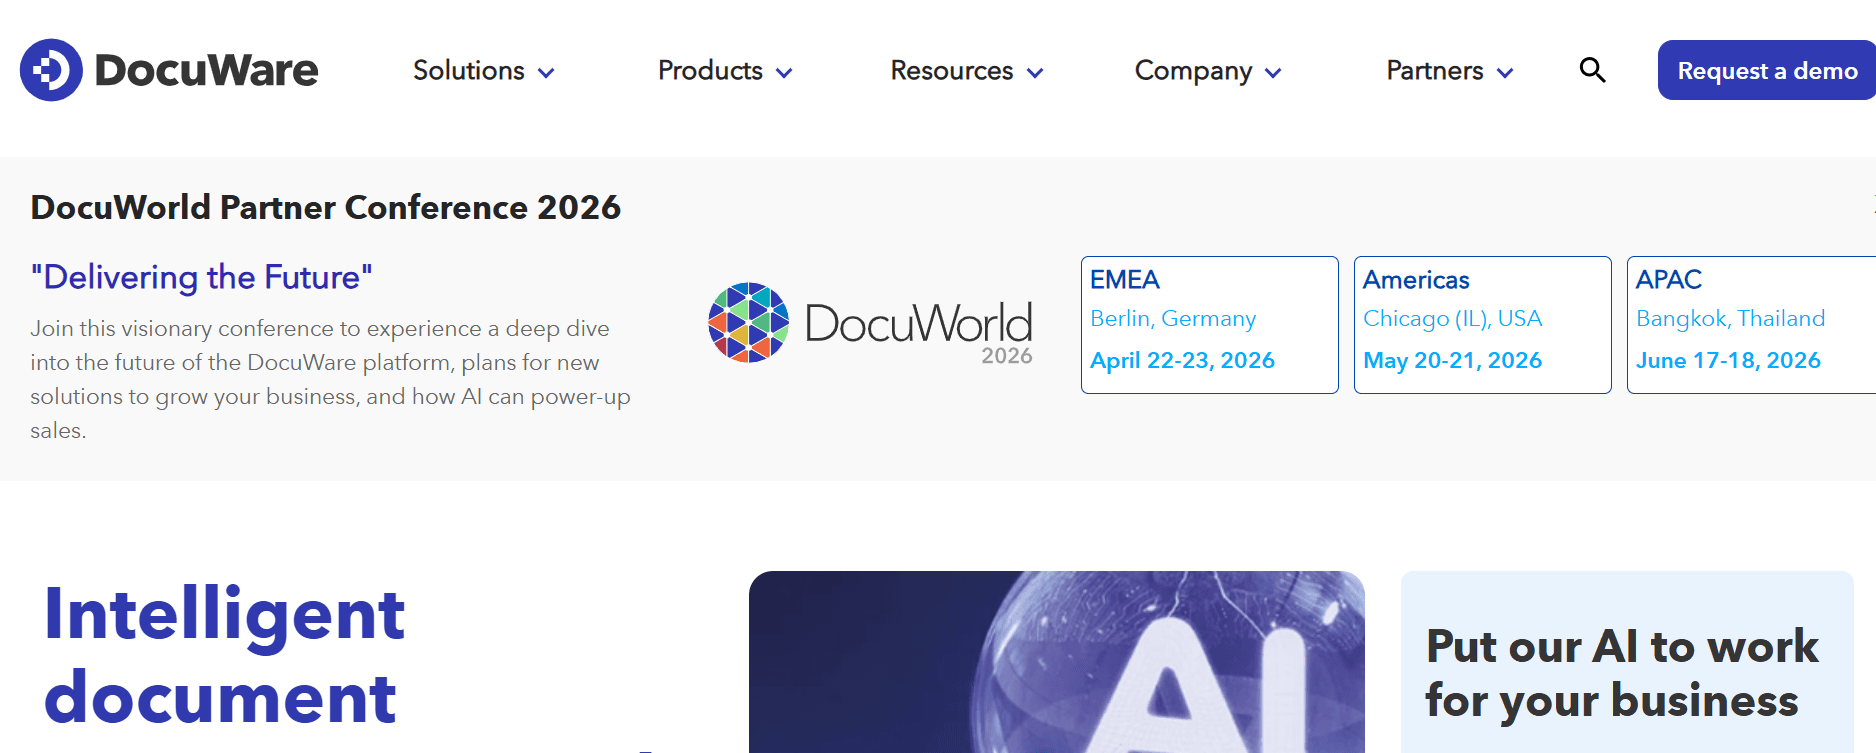
Task: Click the DocuWorld 2026 logo
Action: (x=870, y=324)
